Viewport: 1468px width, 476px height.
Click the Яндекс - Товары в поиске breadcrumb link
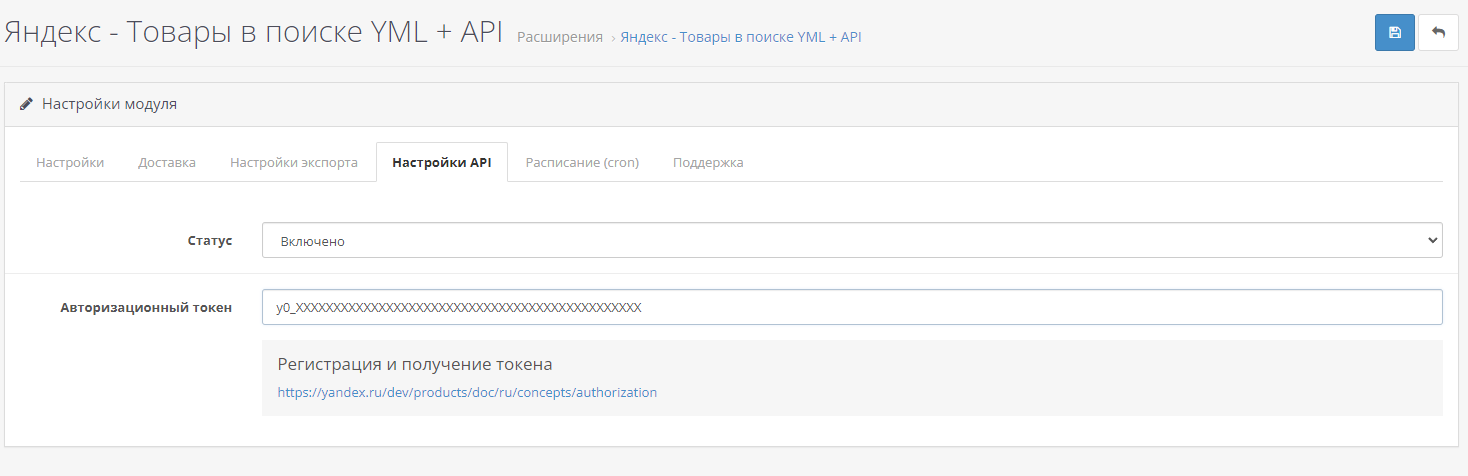point(740,37)
